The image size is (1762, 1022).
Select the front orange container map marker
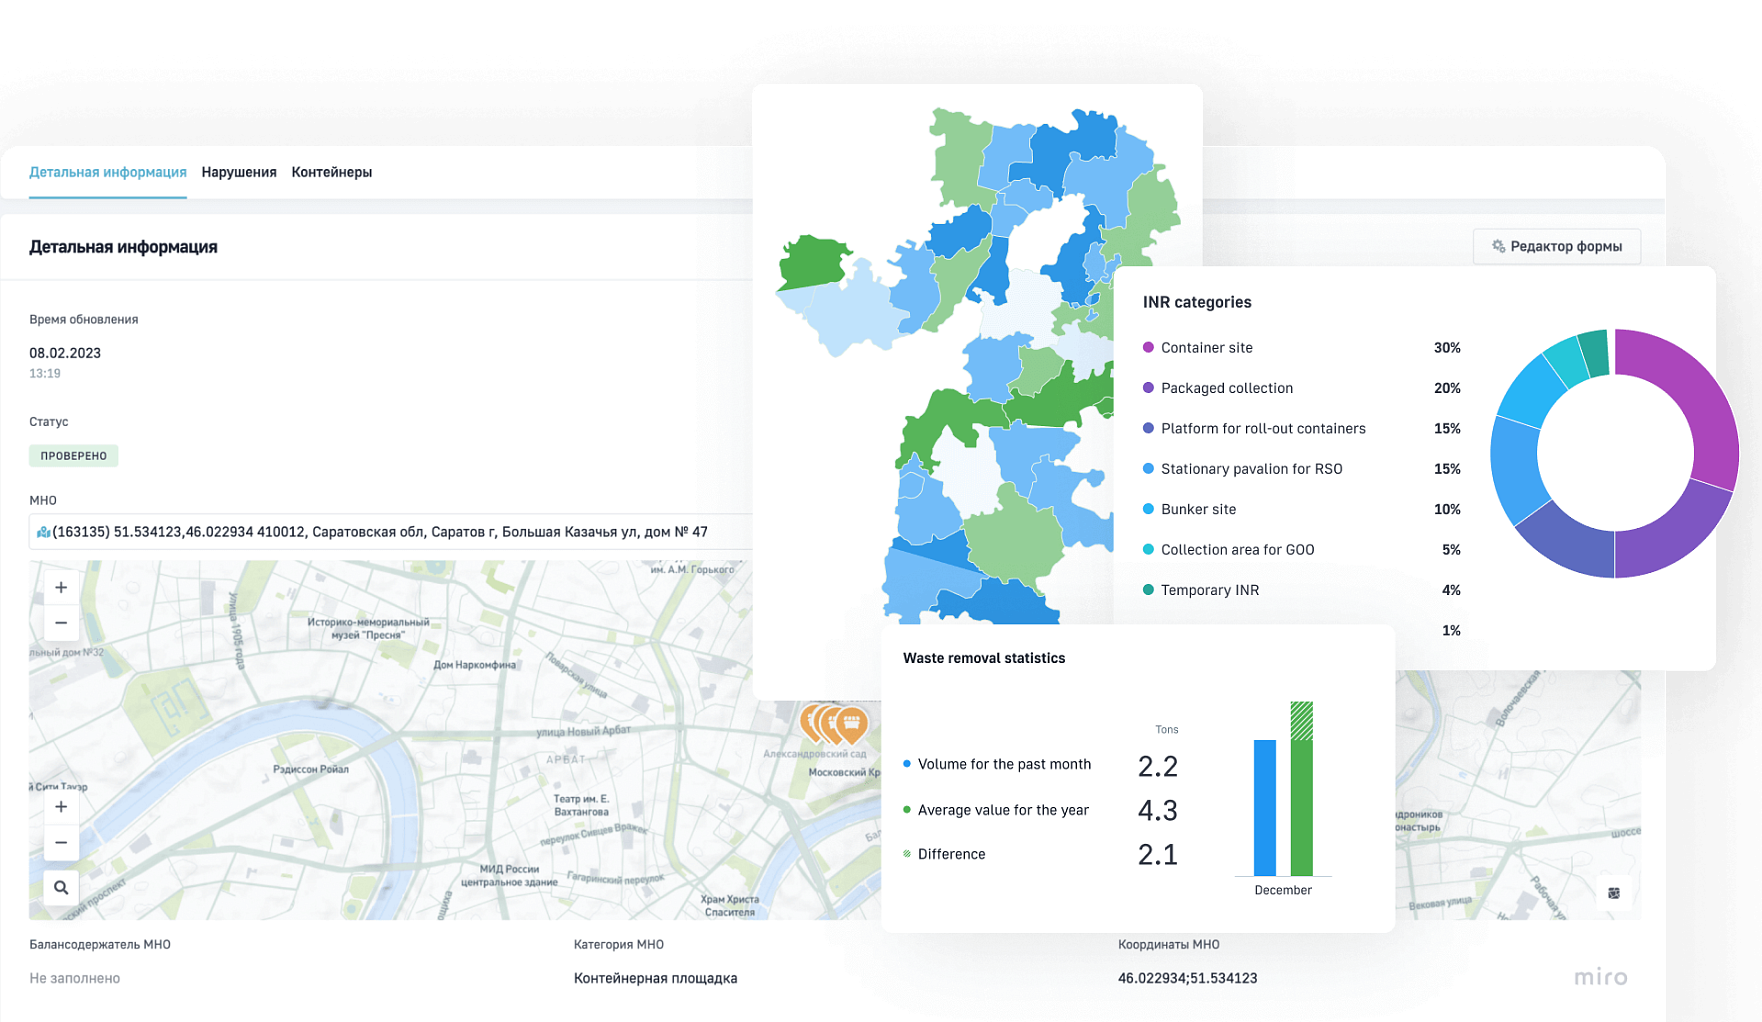click(x=851, y=722)
